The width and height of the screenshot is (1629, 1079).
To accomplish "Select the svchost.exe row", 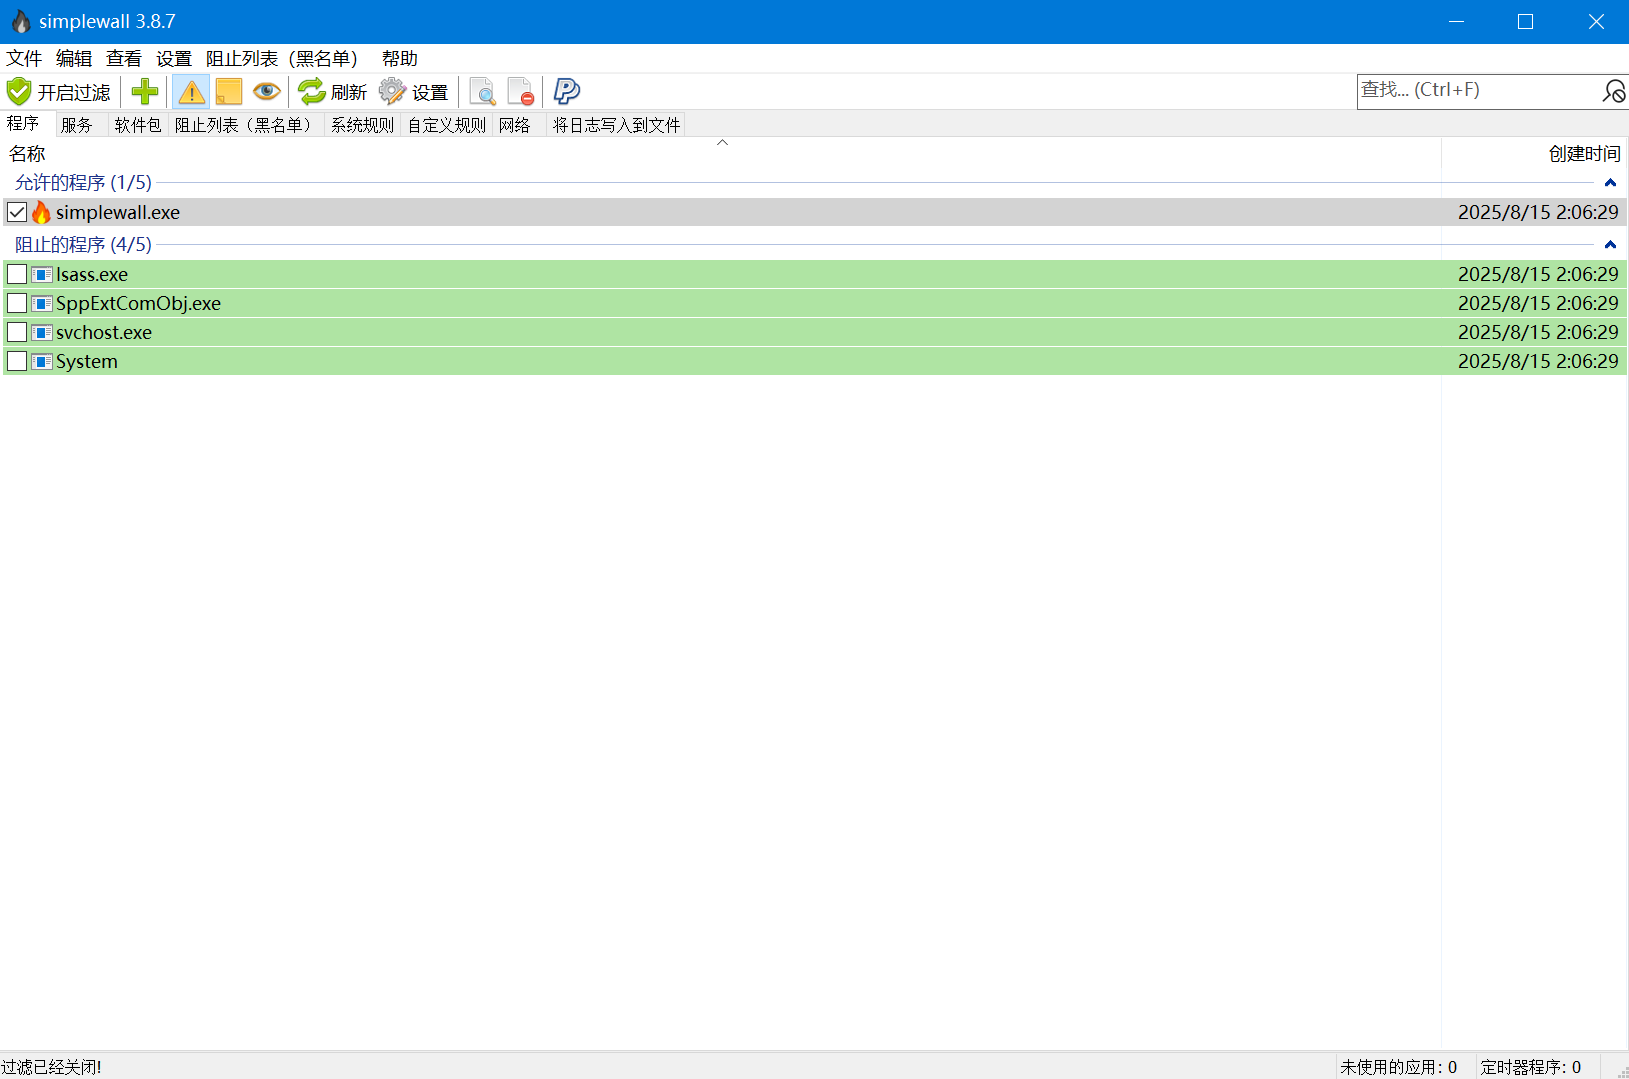I will click(x=103, y=332).
